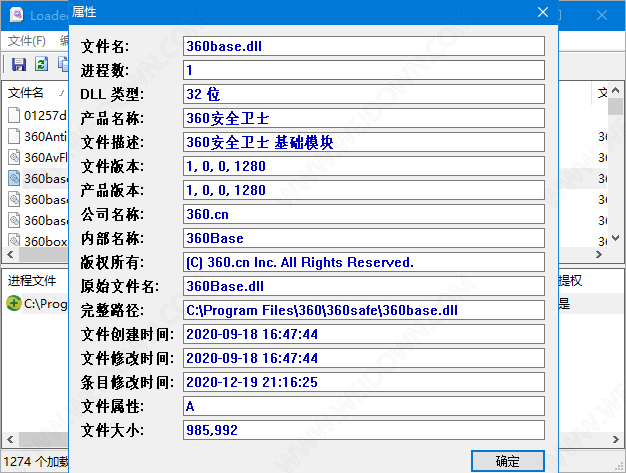626x473 pixels.
Task: Sort by the 文件名 column header
Action: [x=26, y=93]
